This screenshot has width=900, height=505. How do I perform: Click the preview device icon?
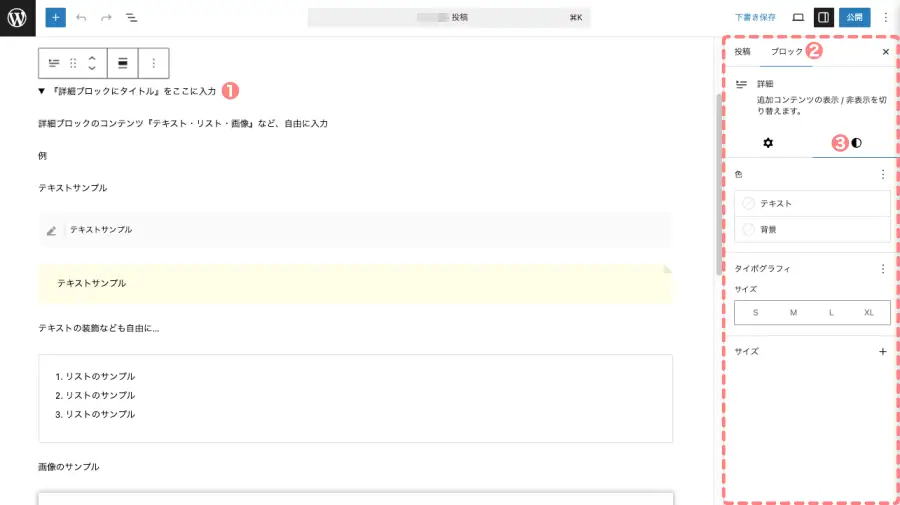point(798,17)
